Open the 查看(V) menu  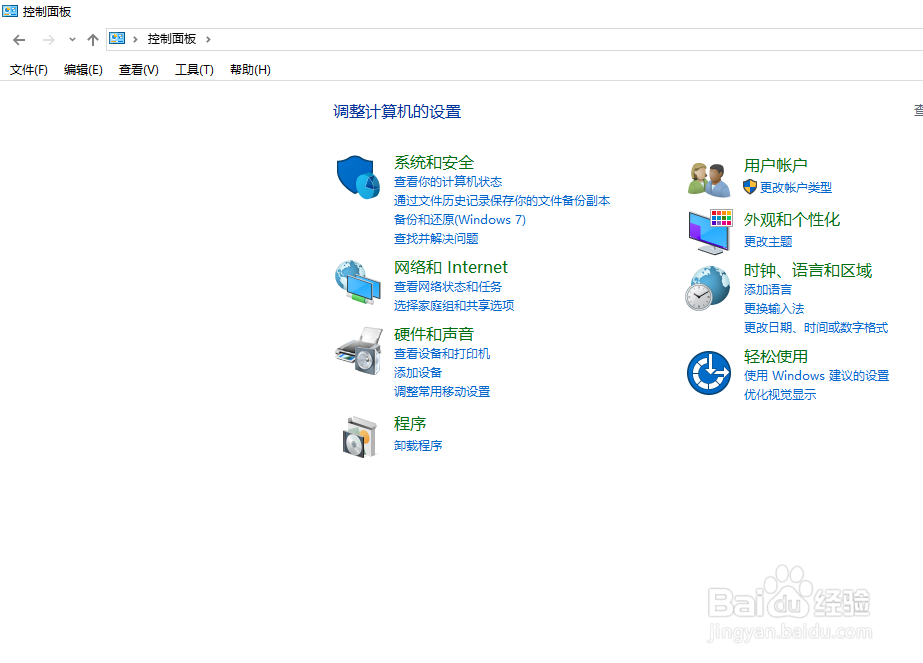[x=138, y=69]
